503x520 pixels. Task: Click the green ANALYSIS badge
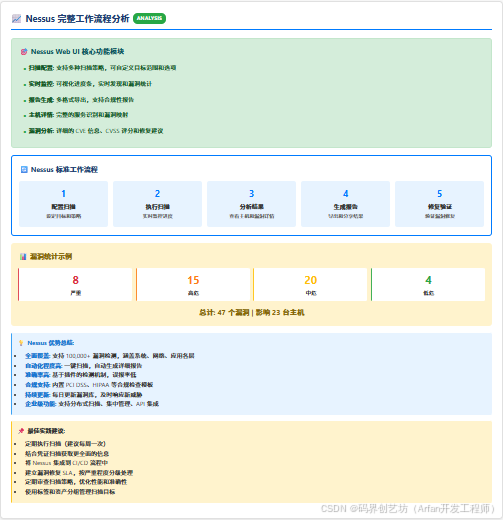click(149, 18)
